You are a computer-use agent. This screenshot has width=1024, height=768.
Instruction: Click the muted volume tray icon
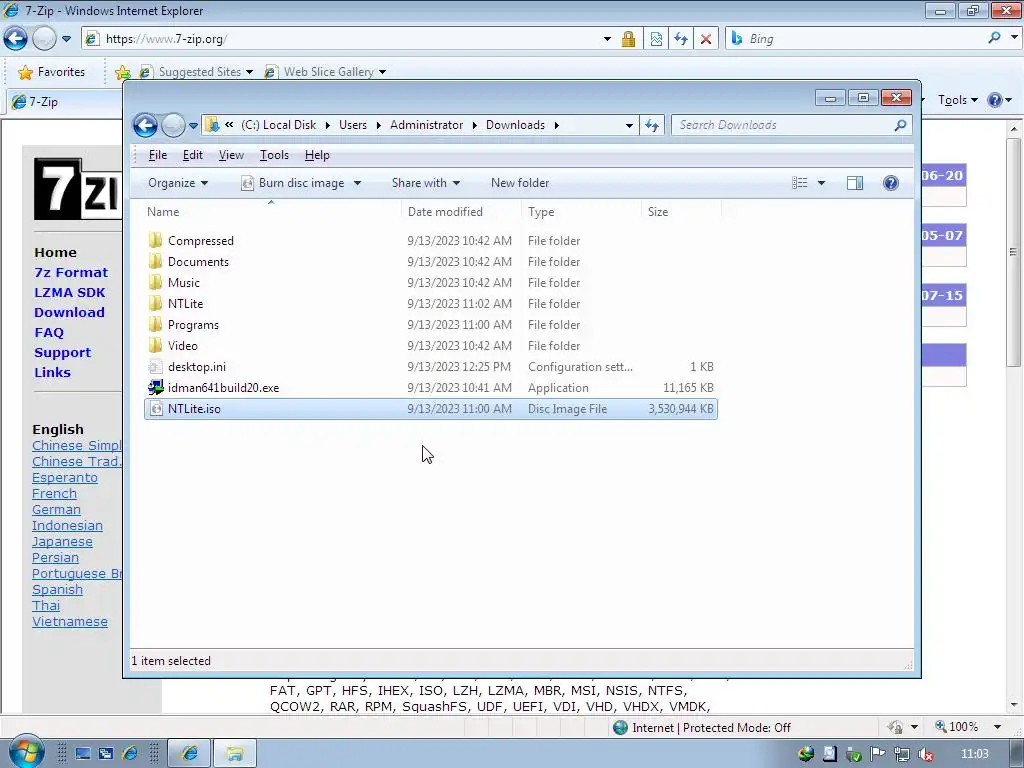[925, 754]
